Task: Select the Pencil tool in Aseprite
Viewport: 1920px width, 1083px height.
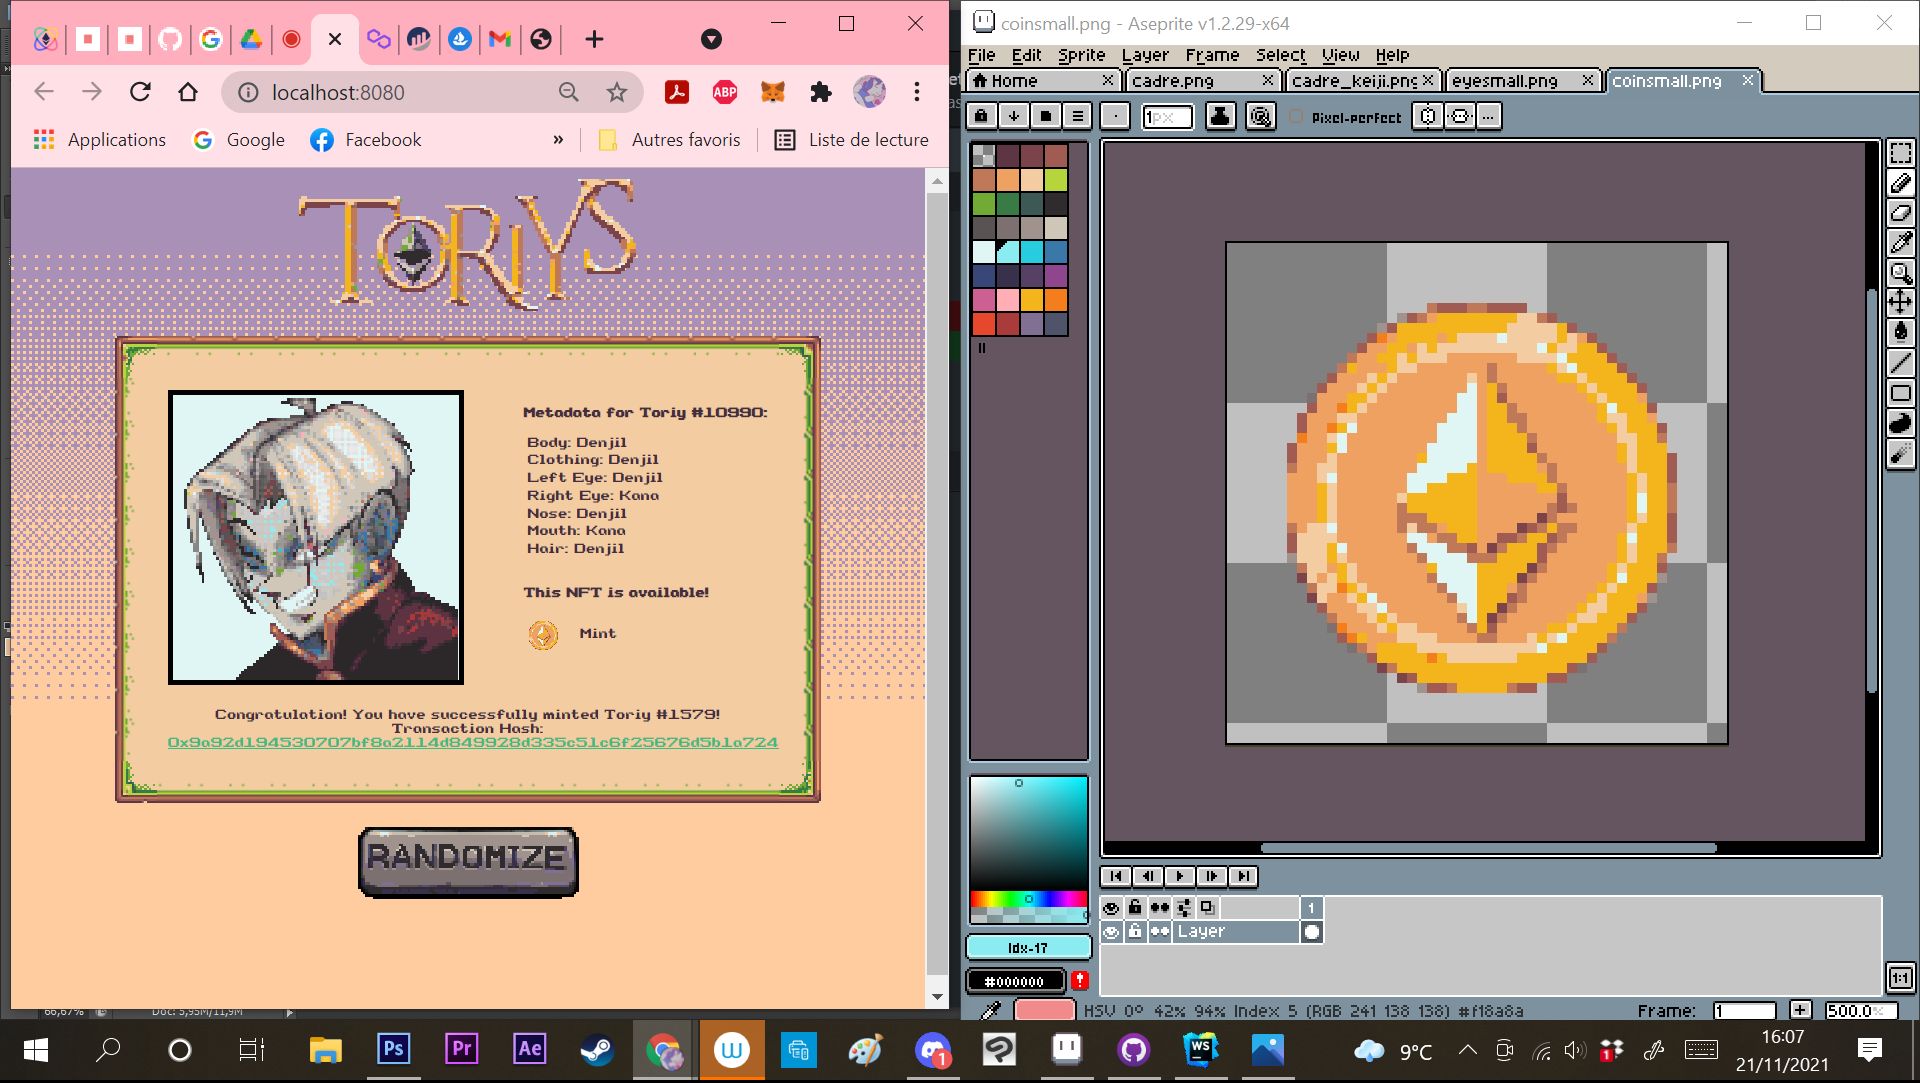Action: pos(1900,183)
